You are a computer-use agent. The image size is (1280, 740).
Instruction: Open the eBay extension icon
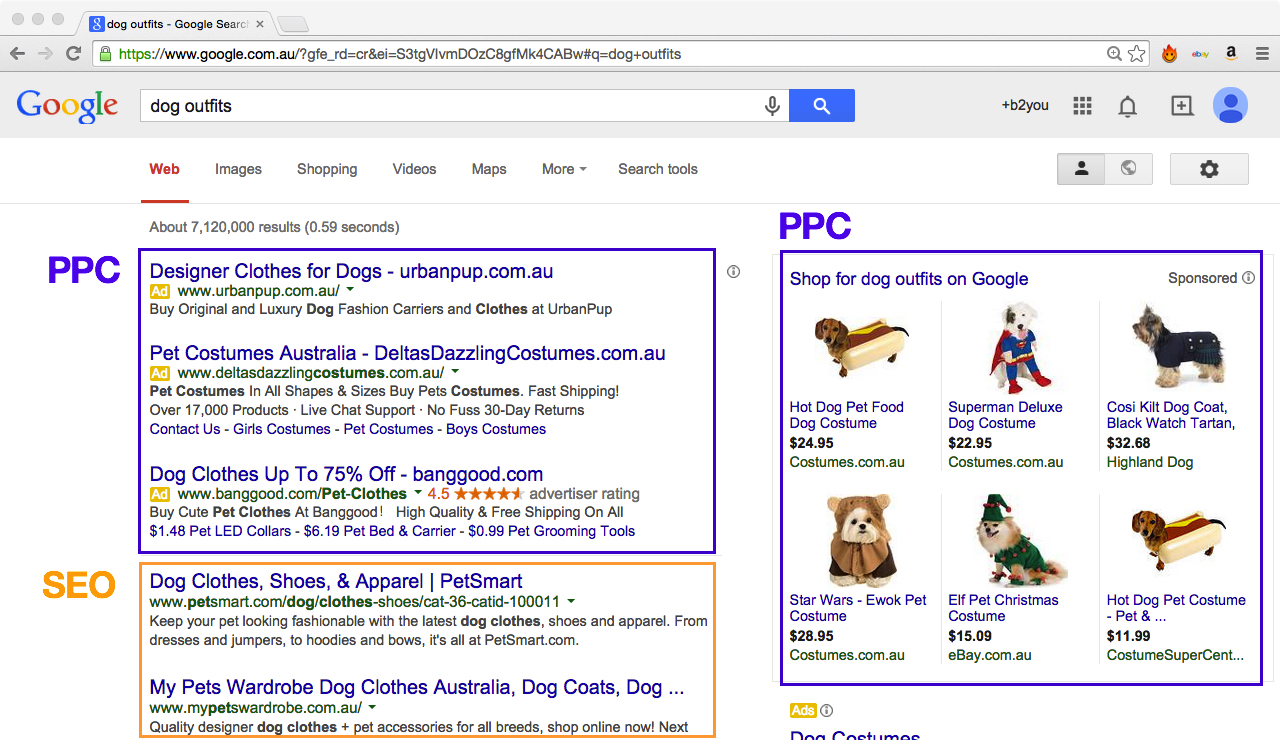[1201, 54]
